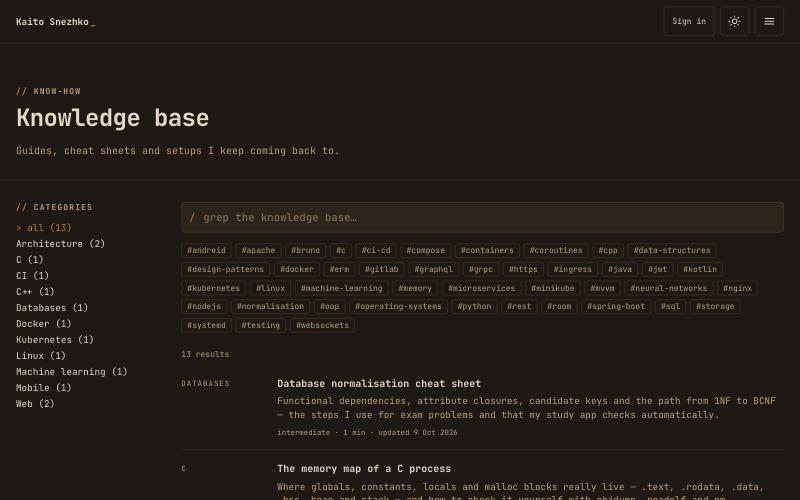Pick the #graphql tag
The image size is (800, 500).
[433, 269]
